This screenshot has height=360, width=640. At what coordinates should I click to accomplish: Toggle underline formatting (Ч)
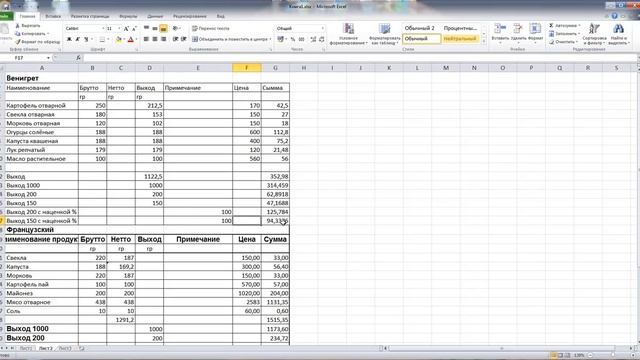[86, 39]
